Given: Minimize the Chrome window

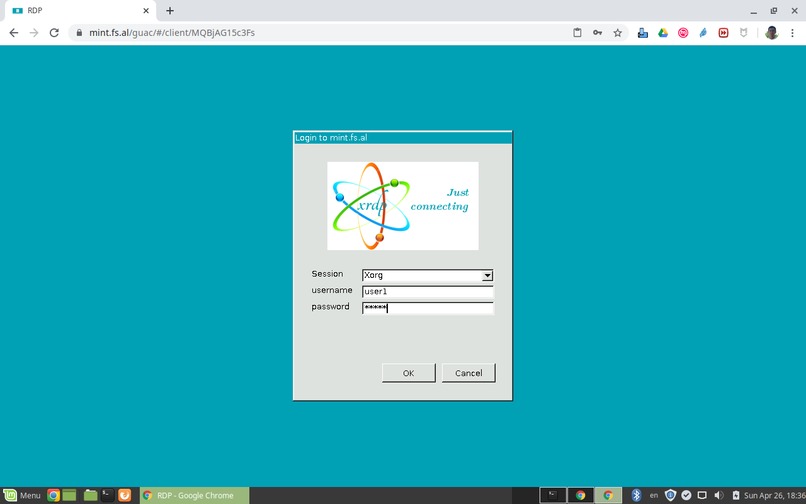Looking at the screenshot, I should pos(753,11).
